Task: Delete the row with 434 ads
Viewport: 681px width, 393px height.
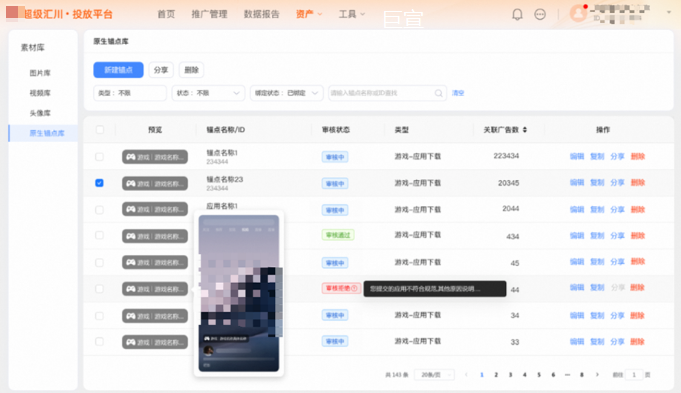Action: pyautogui.click(x=638, y=236)
